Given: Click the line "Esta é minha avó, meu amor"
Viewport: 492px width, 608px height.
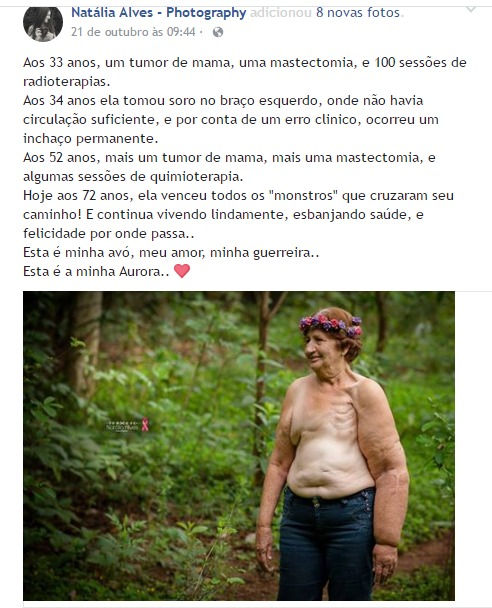Looking at the screenshot, I should [x=171, y=252].
